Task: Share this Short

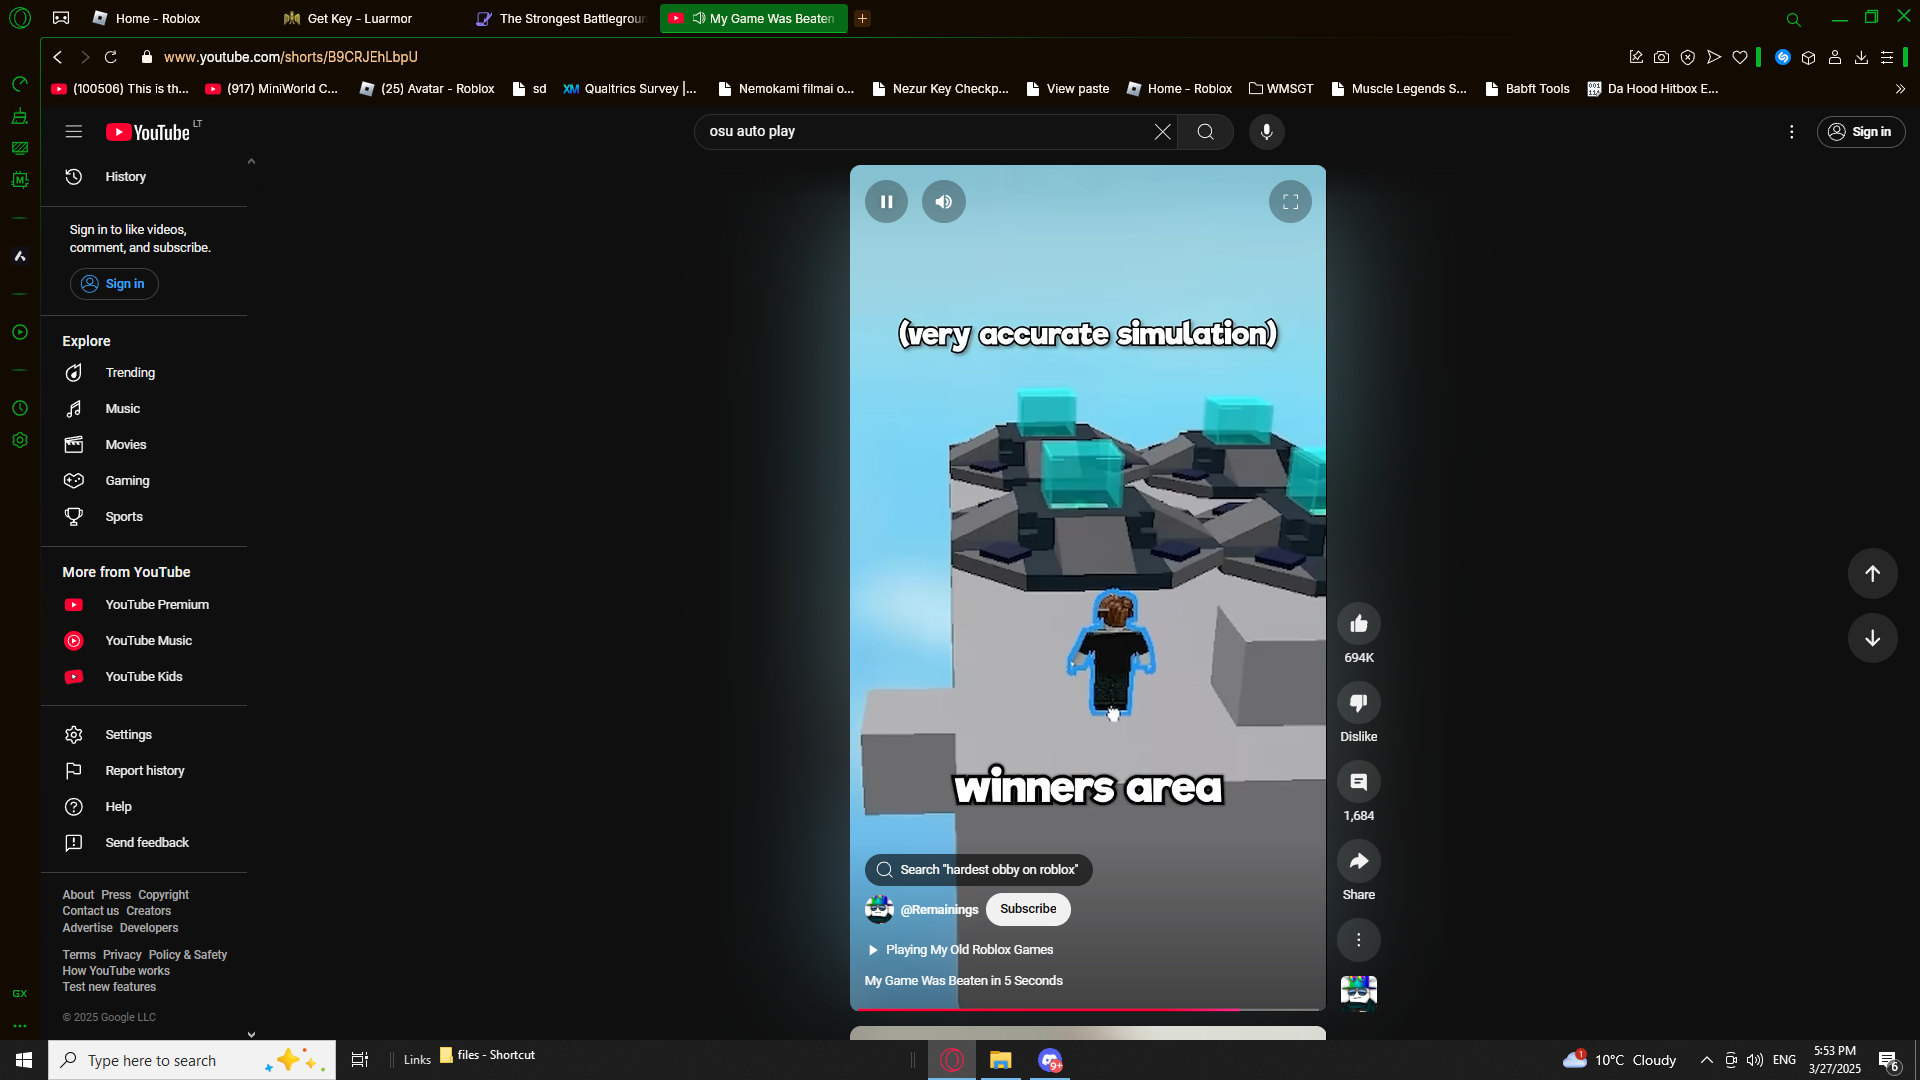Action: [x=1359, y=861]
